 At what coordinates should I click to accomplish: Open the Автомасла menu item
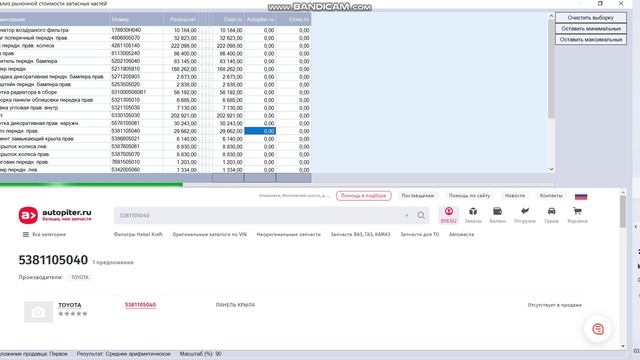(461, 234)
